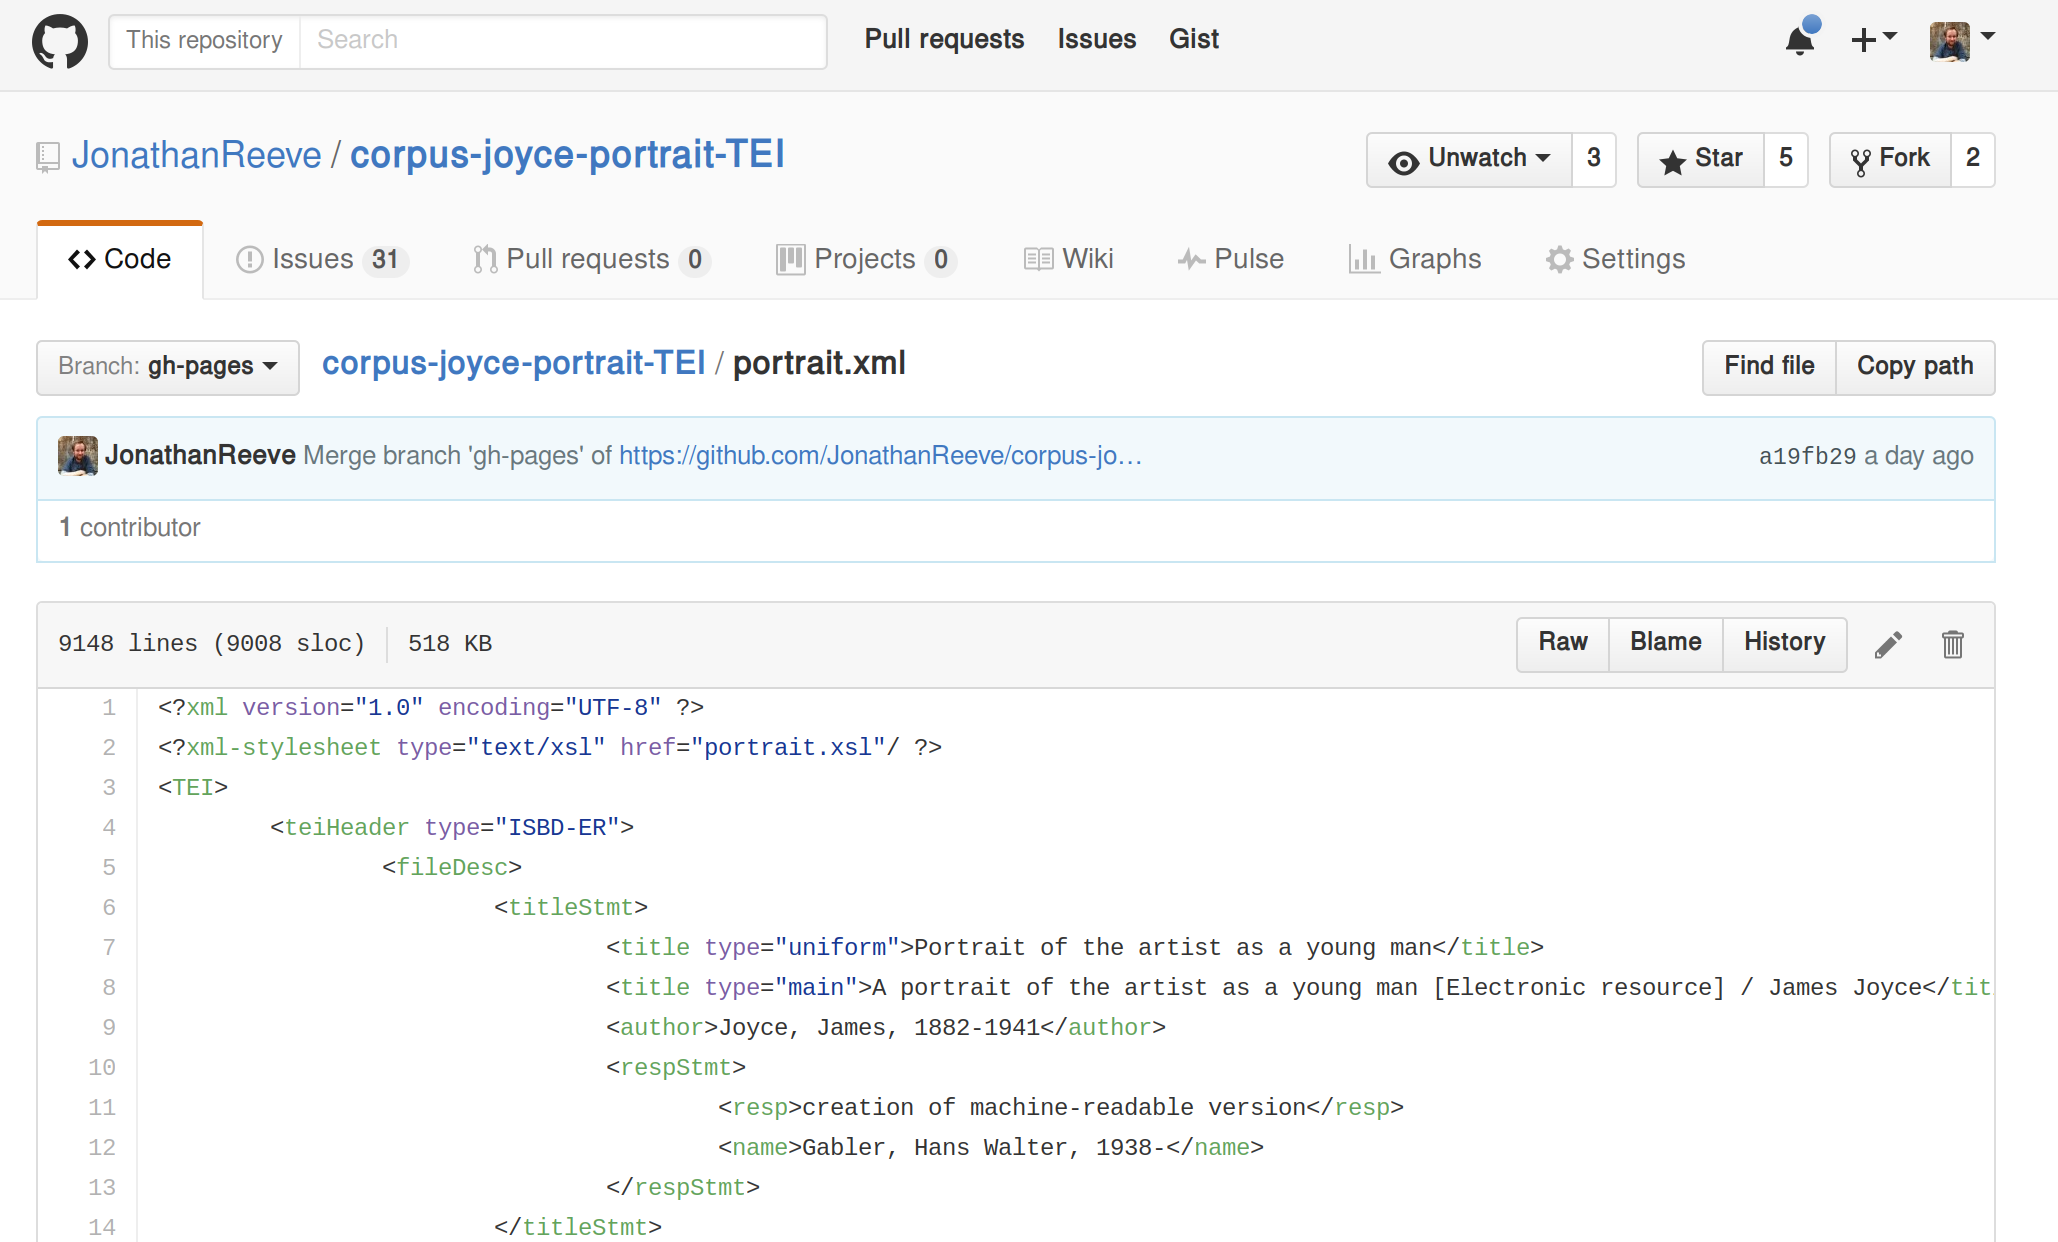This screenshot has height=1242, width=2058.
Task: View the 3 watchers count
Action: 1594,159
